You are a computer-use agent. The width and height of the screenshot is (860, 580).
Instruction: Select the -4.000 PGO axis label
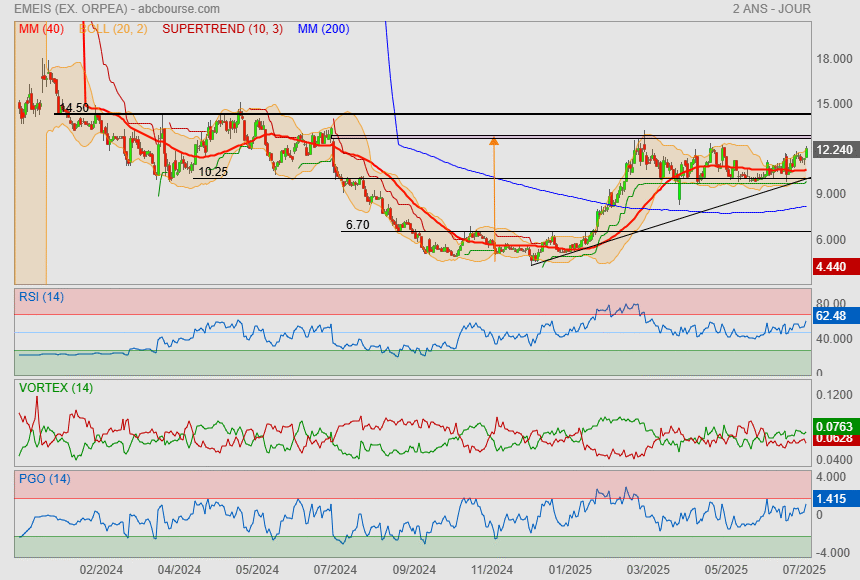point(833,553)
